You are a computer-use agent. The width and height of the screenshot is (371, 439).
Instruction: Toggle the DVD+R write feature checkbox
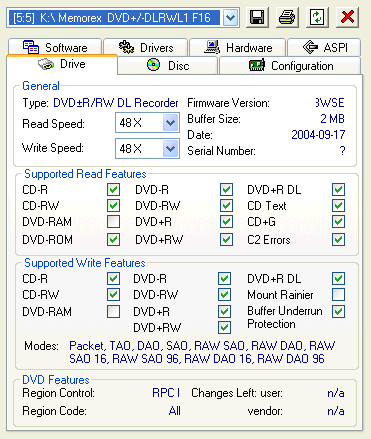(x=224, y=311)
